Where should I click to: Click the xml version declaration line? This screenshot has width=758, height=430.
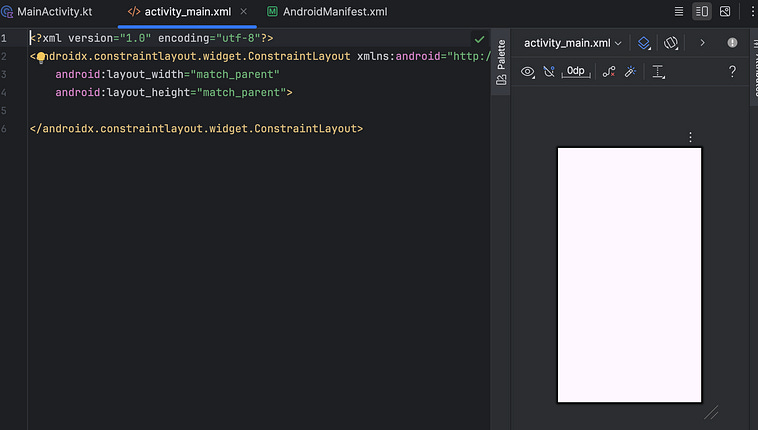point(151,38)
